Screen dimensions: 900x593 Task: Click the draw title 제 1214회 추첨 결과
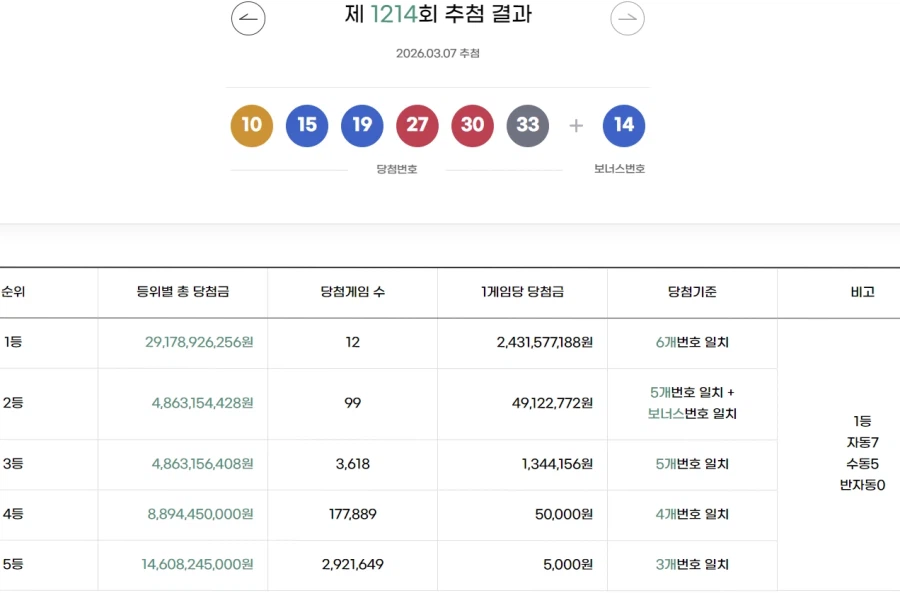coord(437,16)
